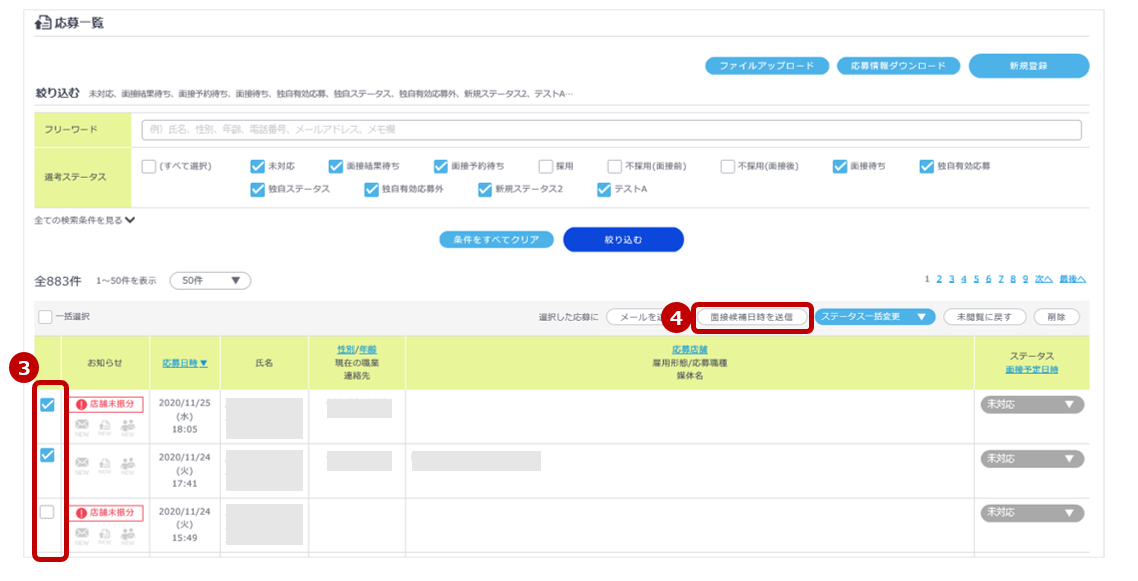This screenshot has height=581, width=1138.
Task: Click the mail icon in the first applicant row
Action: click(82, 425)
